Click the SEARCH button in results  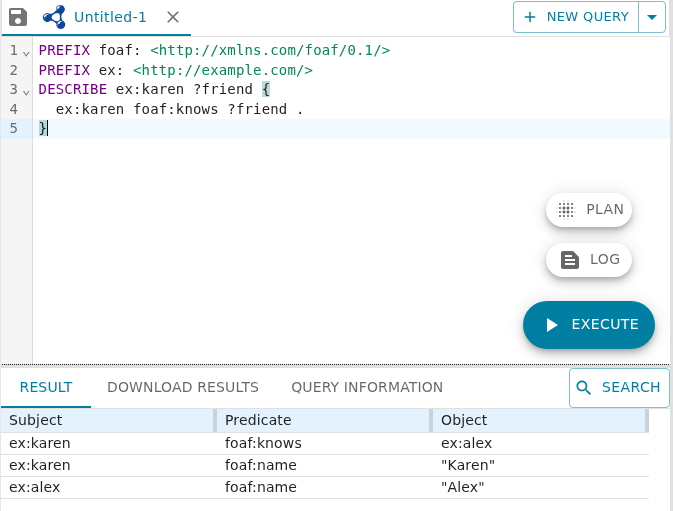619,387
